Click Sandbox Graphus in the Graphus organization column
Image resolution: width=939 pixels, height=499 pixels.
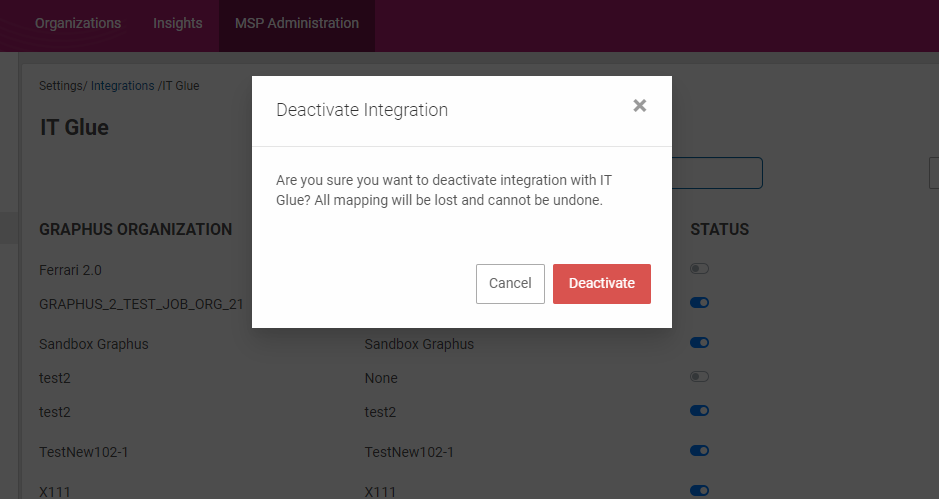click(93, 344)
